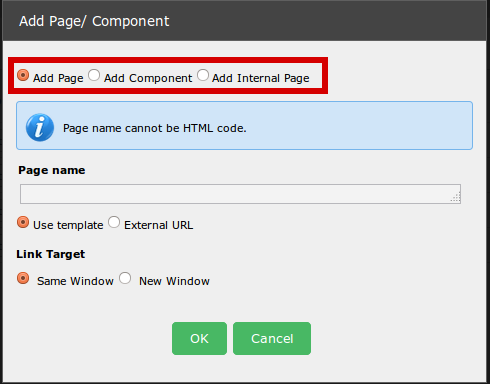Click the 'New Window' label text
This screenshot has height=384, width=490.
point(174,281)
